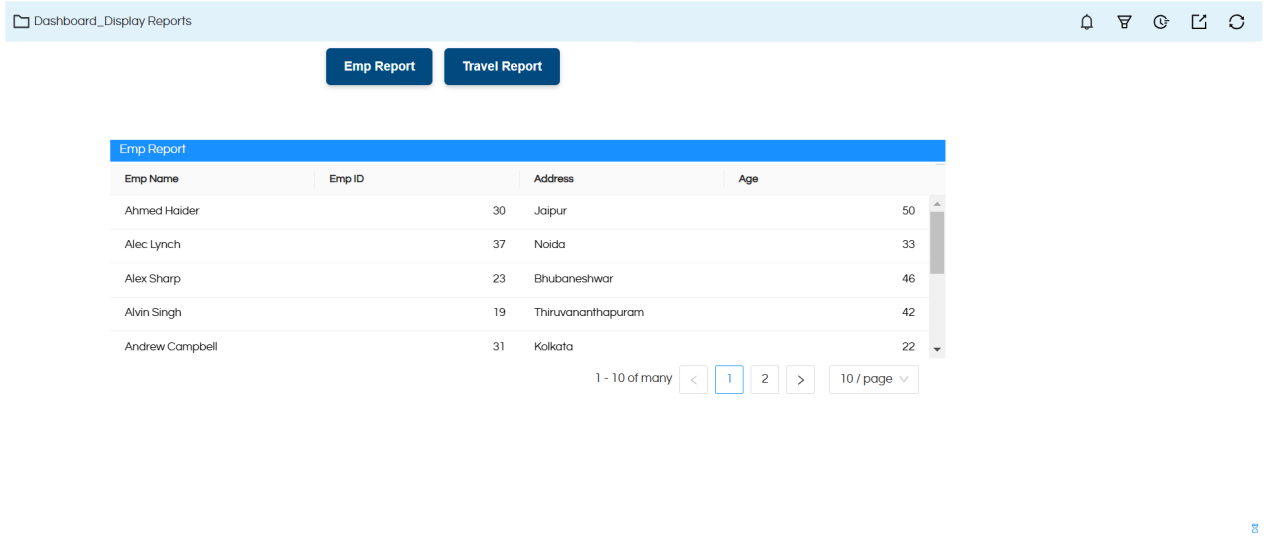The image size is (1267, 537).
Task: Click the Dashboard_Display Reports title
Action: (x=113, y=21)
